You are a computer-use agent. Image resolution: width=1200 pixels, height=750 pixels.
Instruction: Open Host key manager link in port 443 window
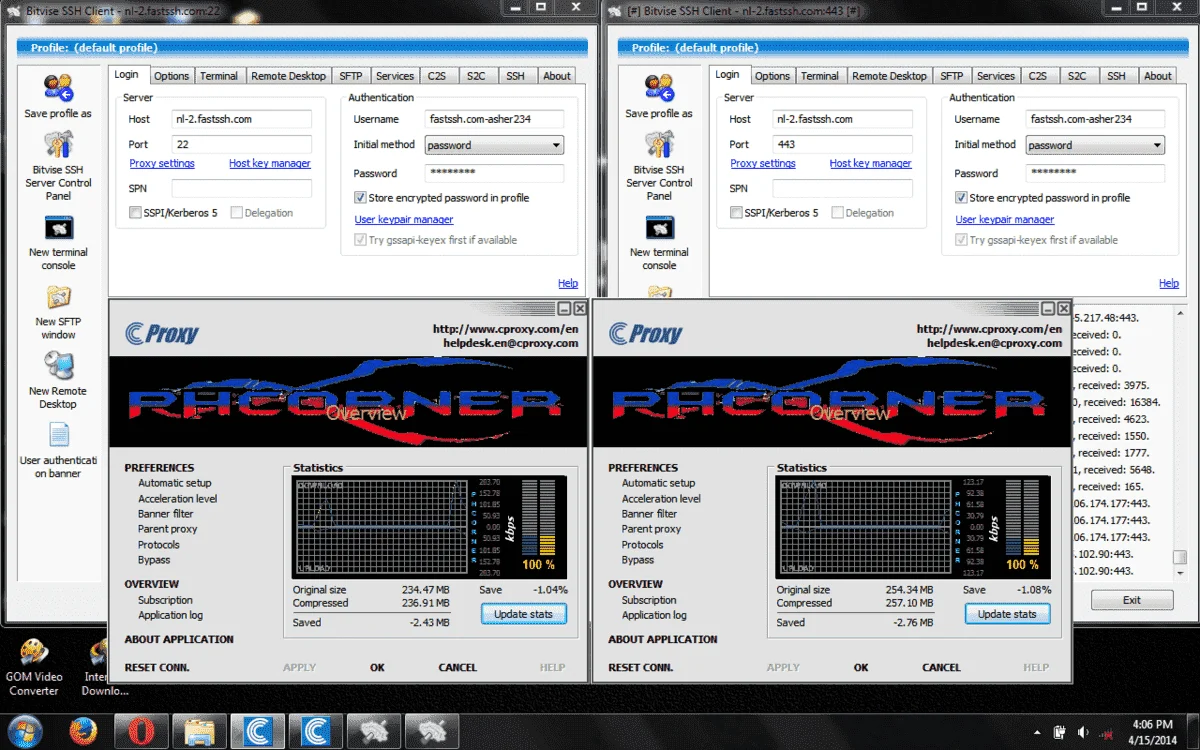pyautogui.click(x=870, y=164)
